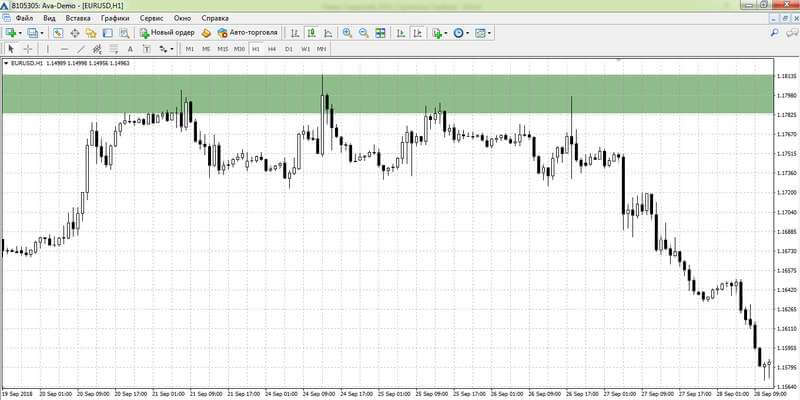This screenshot has width=800, height=400.
Task: Click the date time scale below chart
Action: 388,394
